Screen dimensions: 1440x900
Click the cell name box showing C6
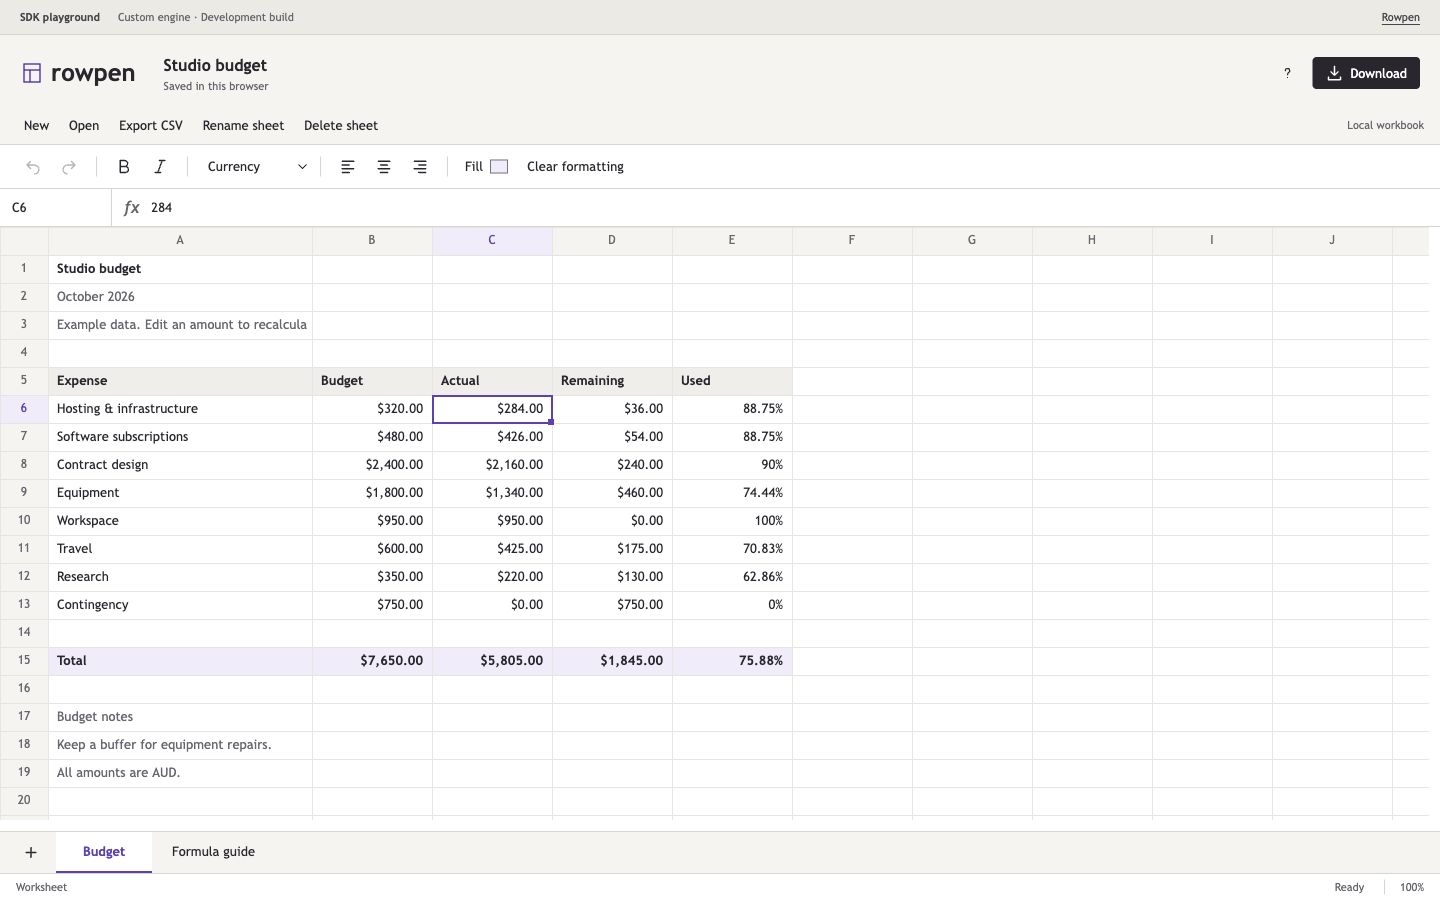(x=56, y=208)
